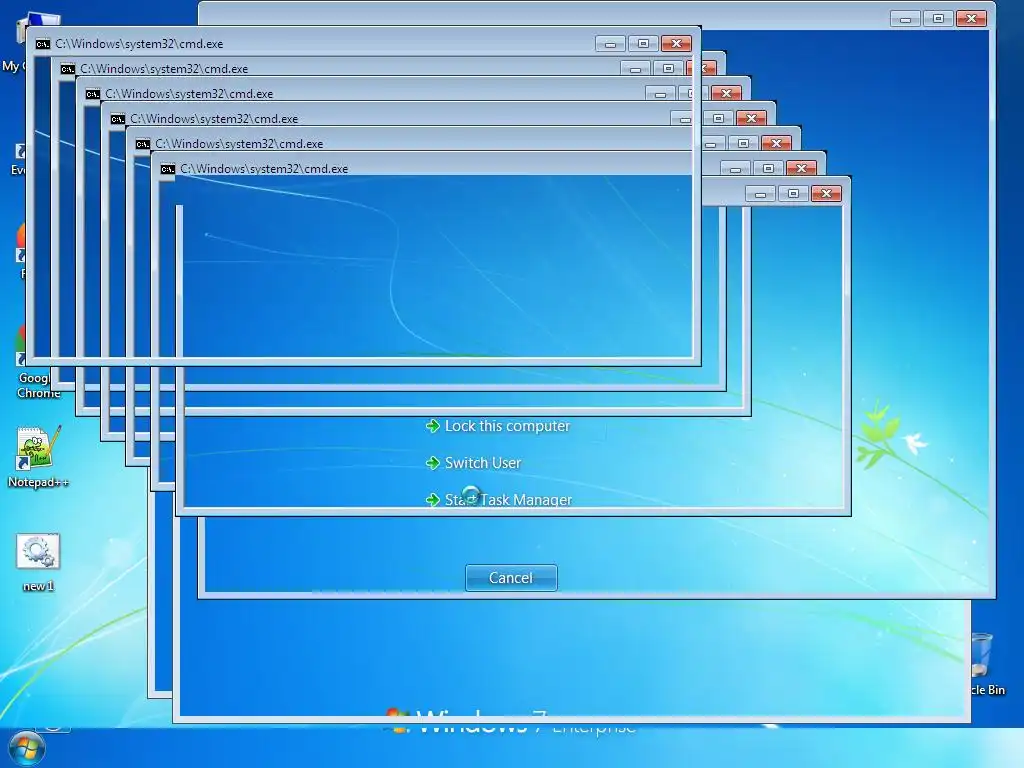
Task: Close the rearmost window containing Cancel button
Action: click(971, 19)
